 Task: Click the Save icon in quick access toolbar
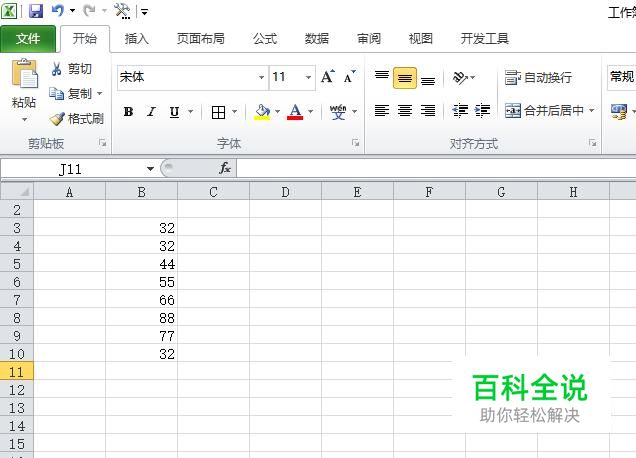tap(36, 11)
